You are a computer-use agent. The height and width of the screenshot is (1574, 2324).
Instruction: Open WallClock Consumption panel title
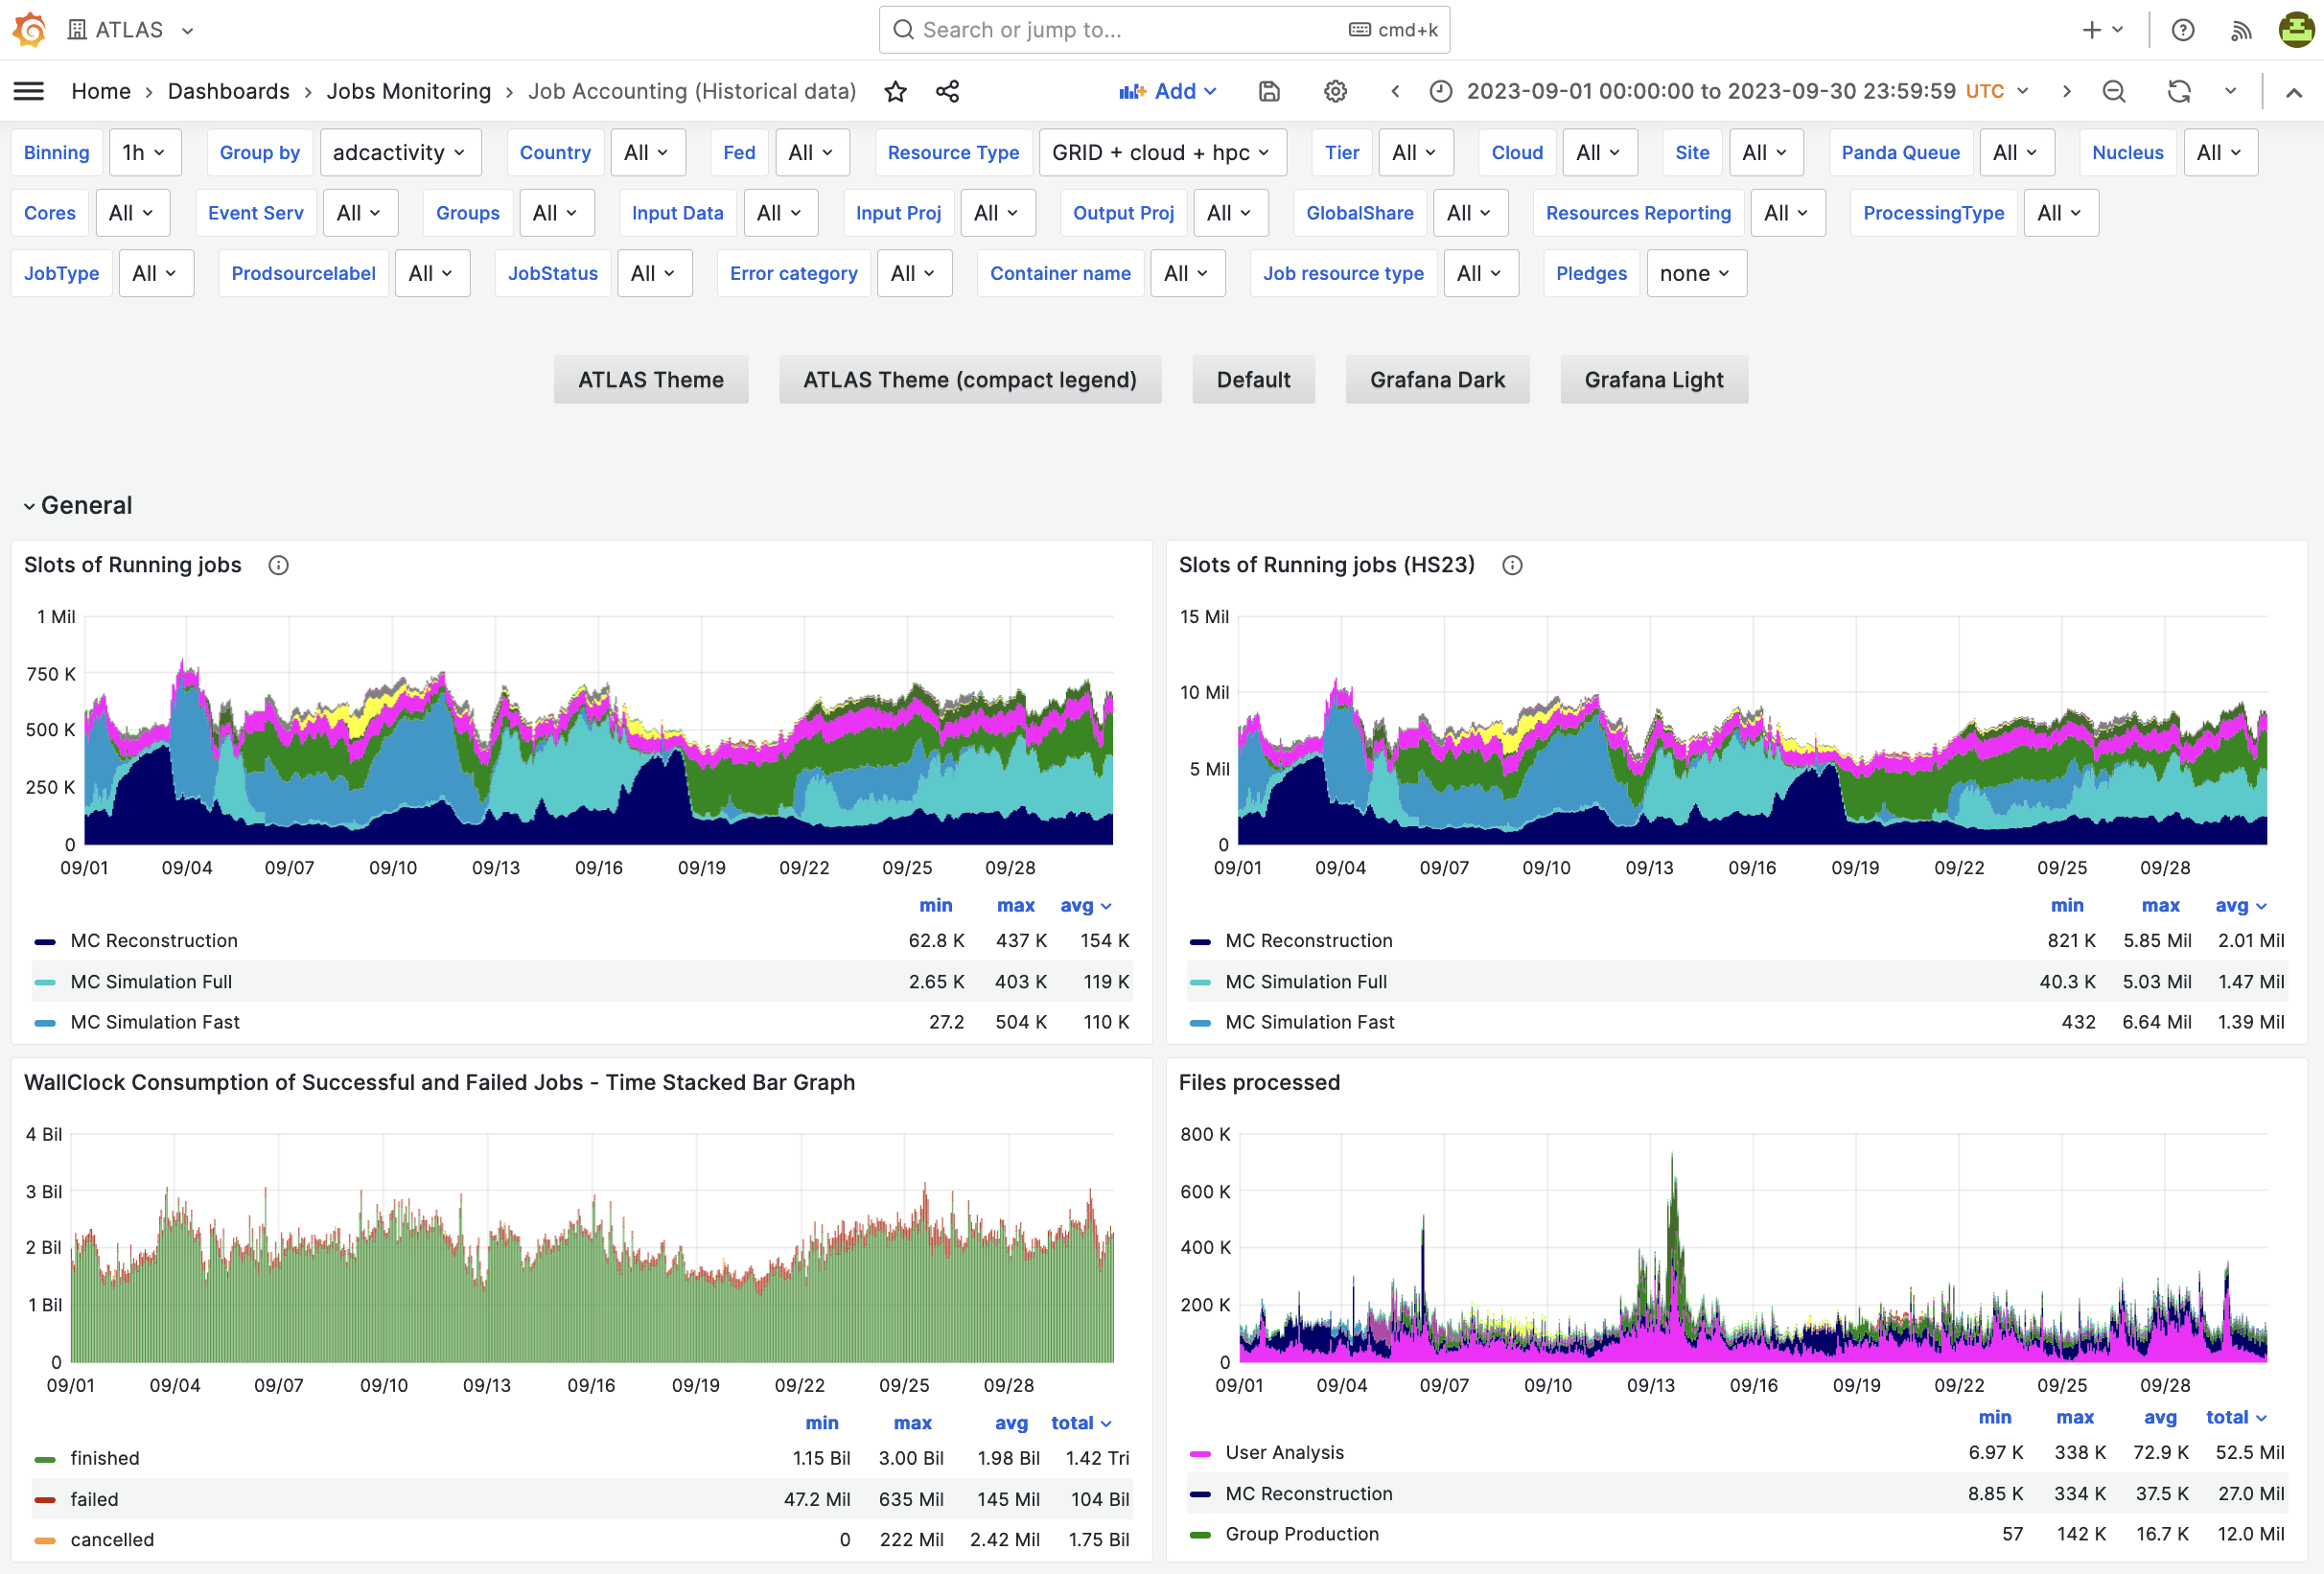point(439,1082)
